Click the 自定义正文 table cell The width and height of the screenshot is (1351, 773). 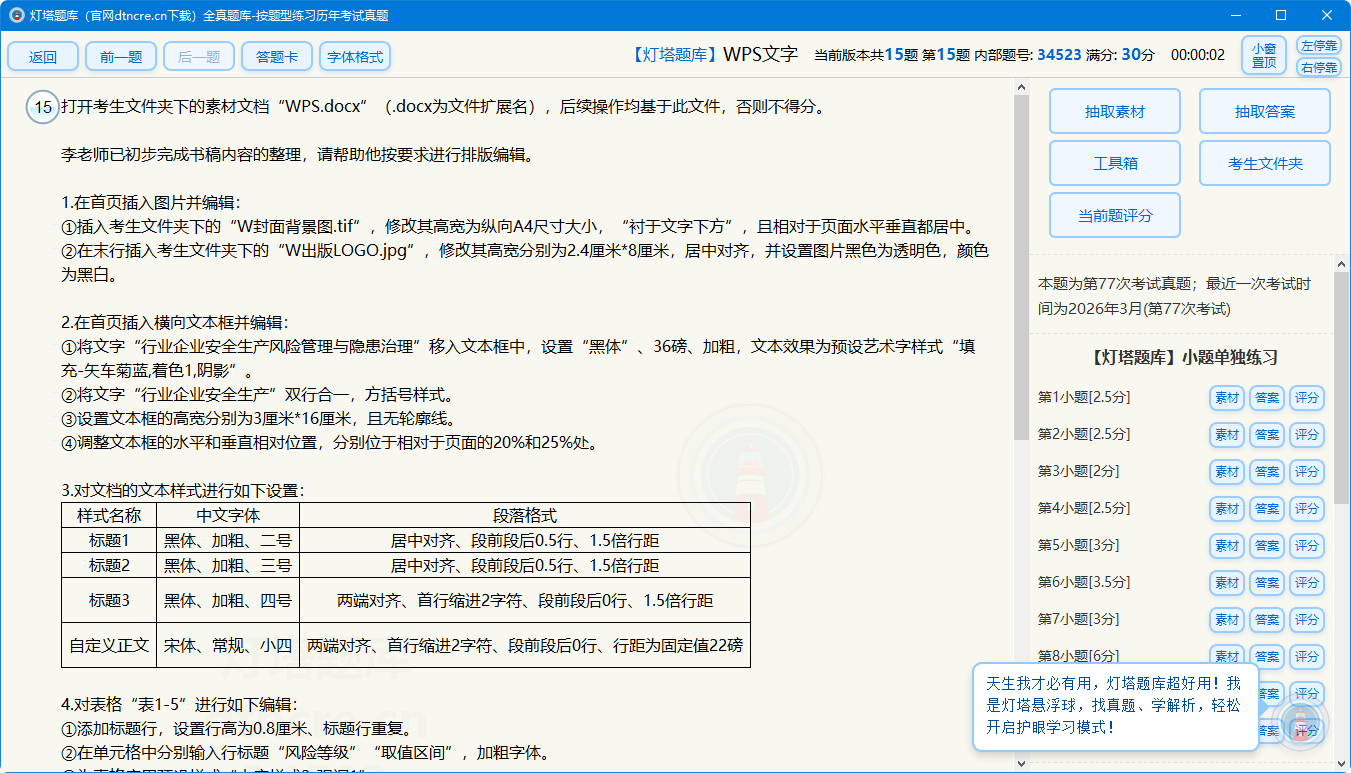pos(109,645)
